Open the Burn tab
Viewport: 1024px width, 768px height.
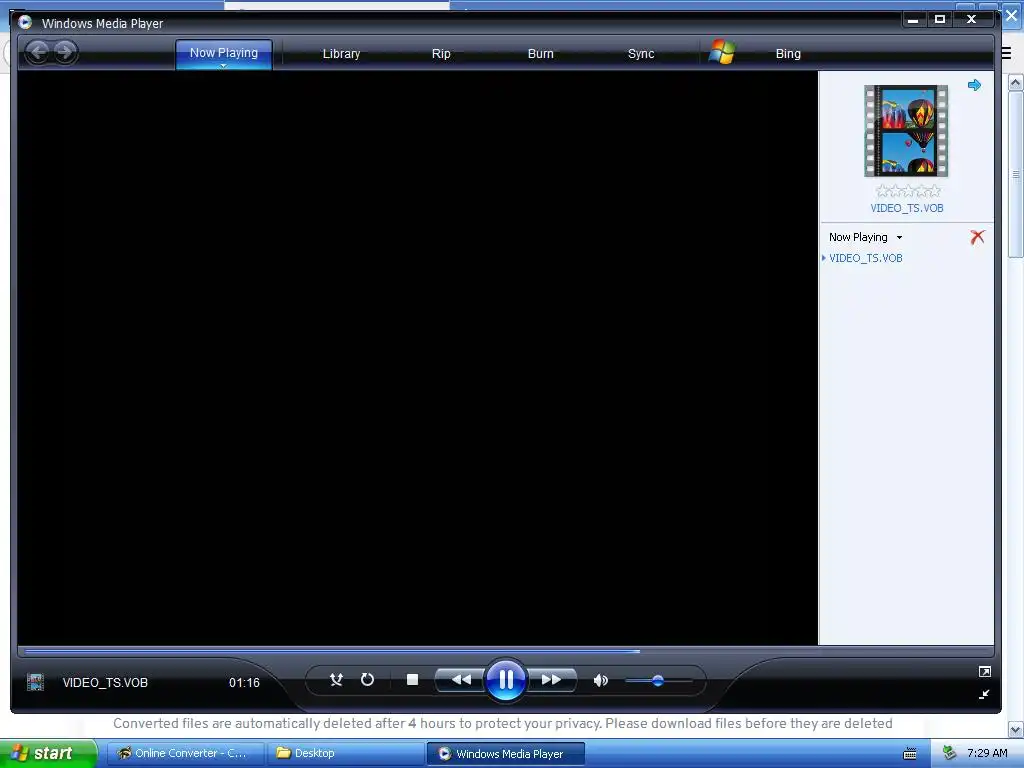(540, 54)
